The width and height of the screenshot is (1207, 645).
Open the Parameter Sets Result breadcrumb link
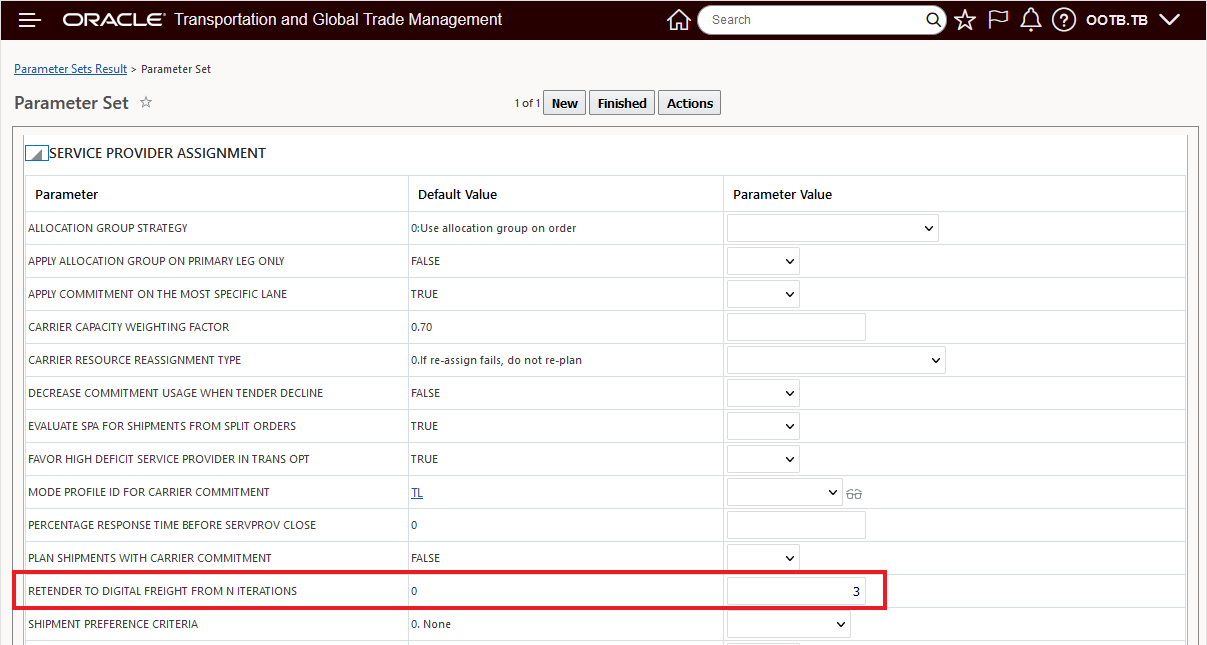pyautogui.click(x=70, y=69)
